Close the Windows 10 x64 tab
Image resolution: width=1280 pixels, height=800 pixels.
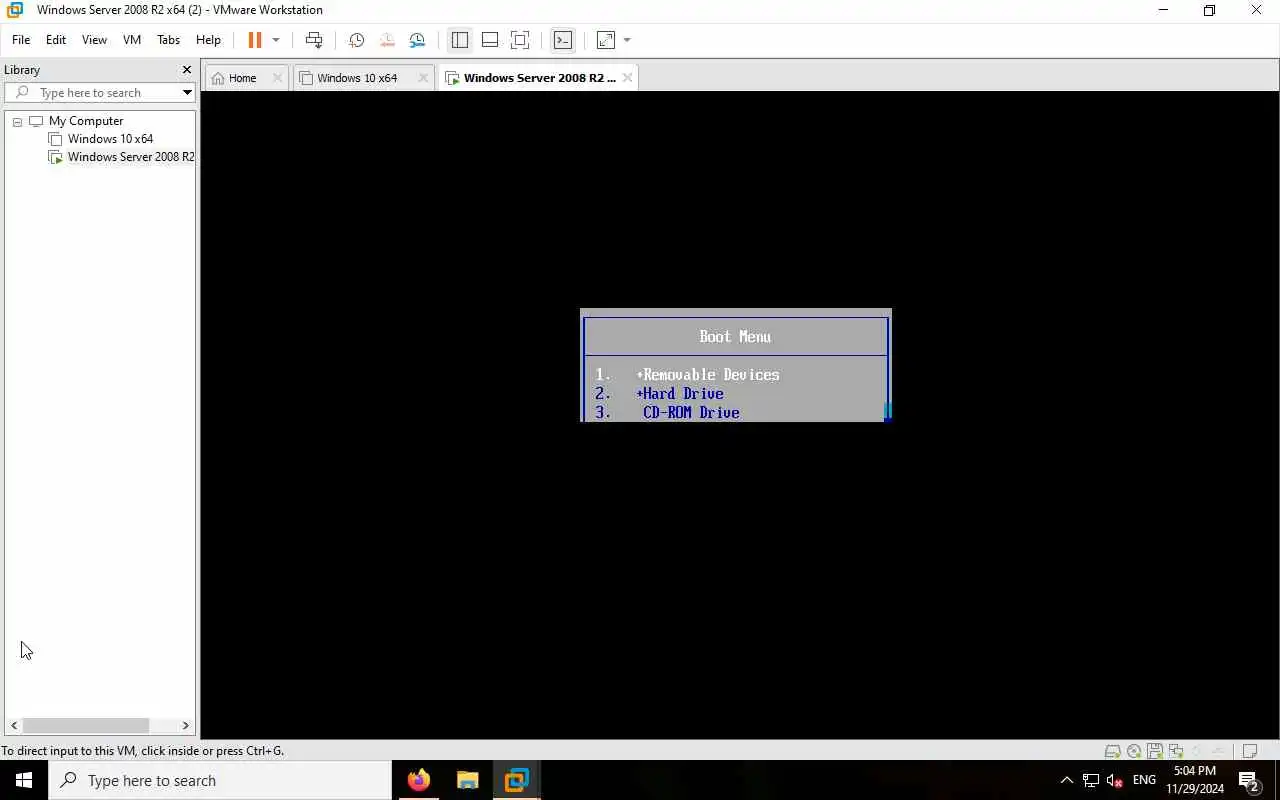(423, 78)
